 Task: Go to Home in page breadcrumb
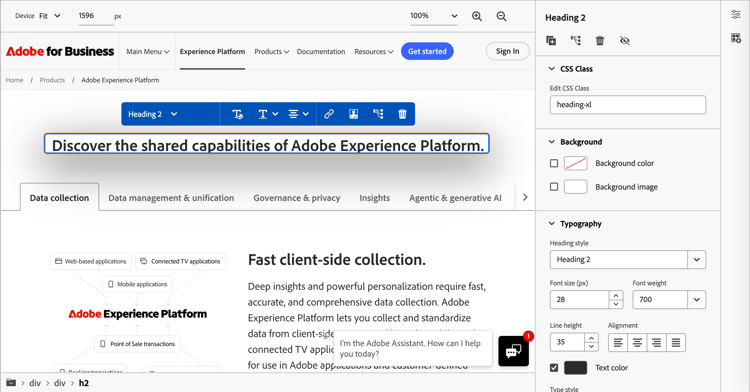[x=14, y=80]
